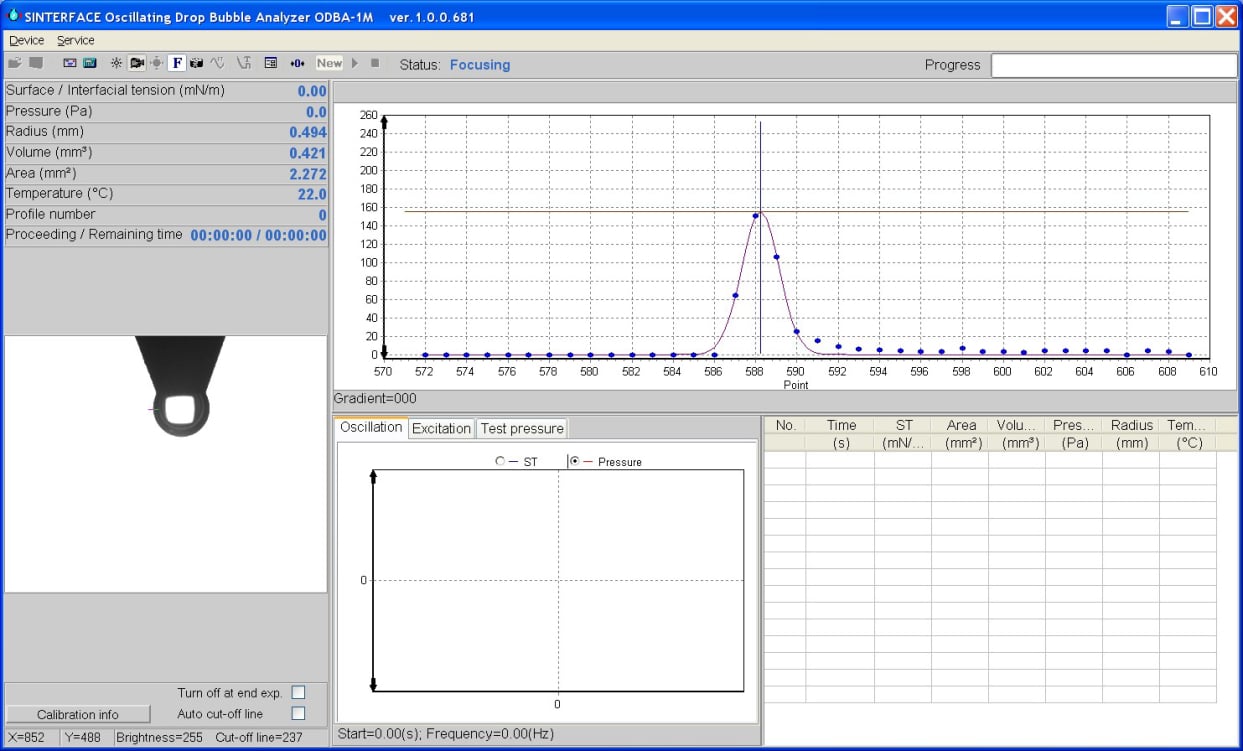
Task: Enable the Auto cut-off line checkbox
Action: pos(298,713)
